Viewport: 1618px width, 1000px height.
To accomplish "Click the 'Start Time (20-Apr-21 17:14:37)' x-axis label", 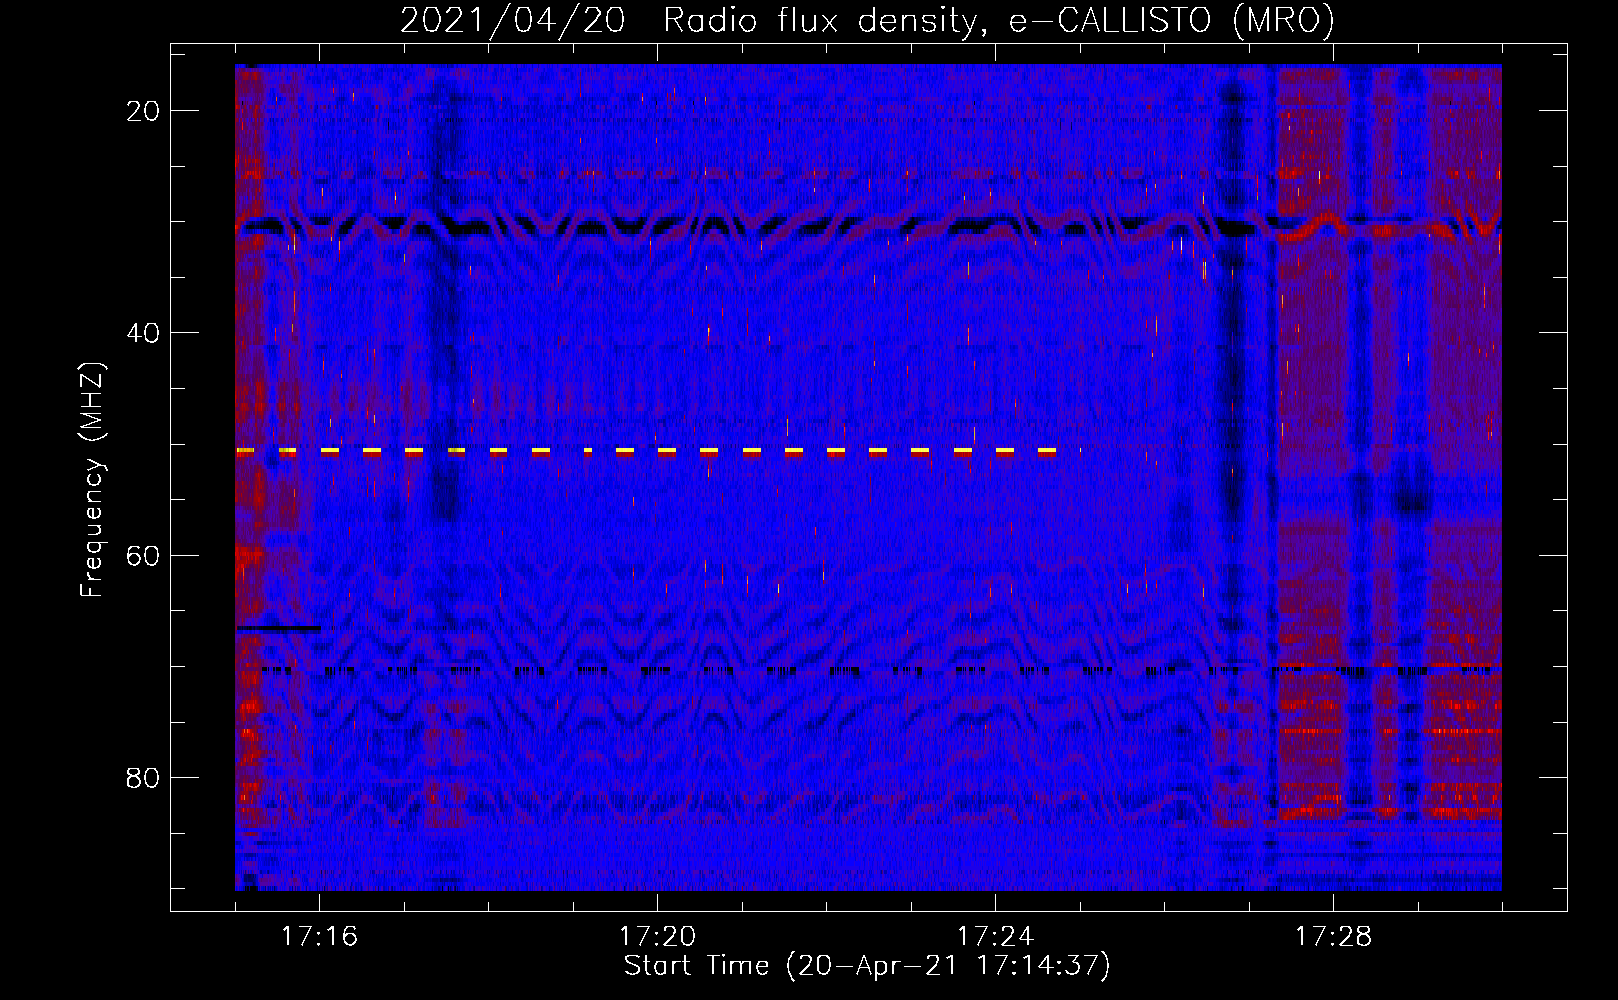I will [x=867, y=966].
